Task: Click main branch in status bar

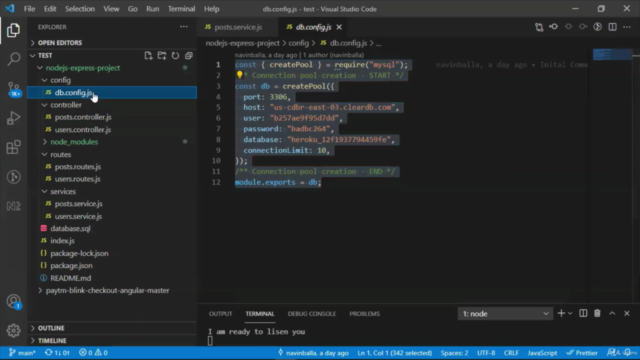Action: click(22, 353)
